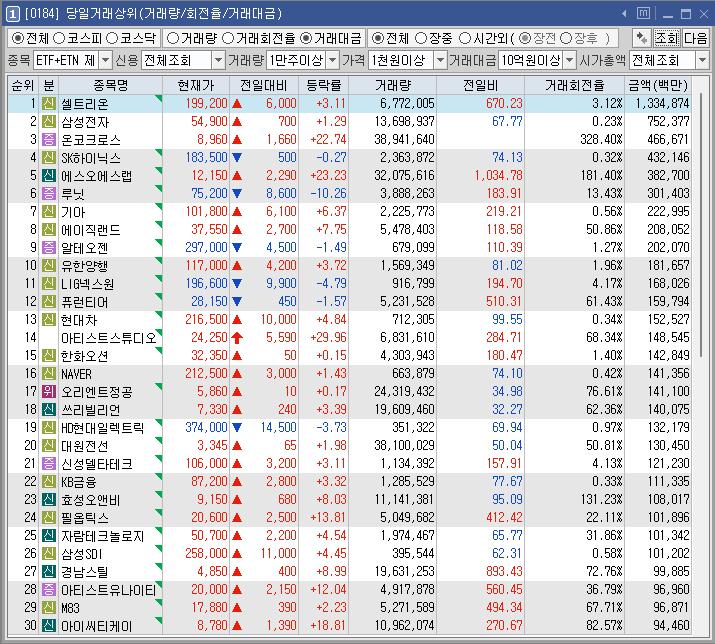Click the down arrow icon for HD현대일렉트릭
Image resolution: width=715 pixels, height=644 pixels.
point(237,427)
